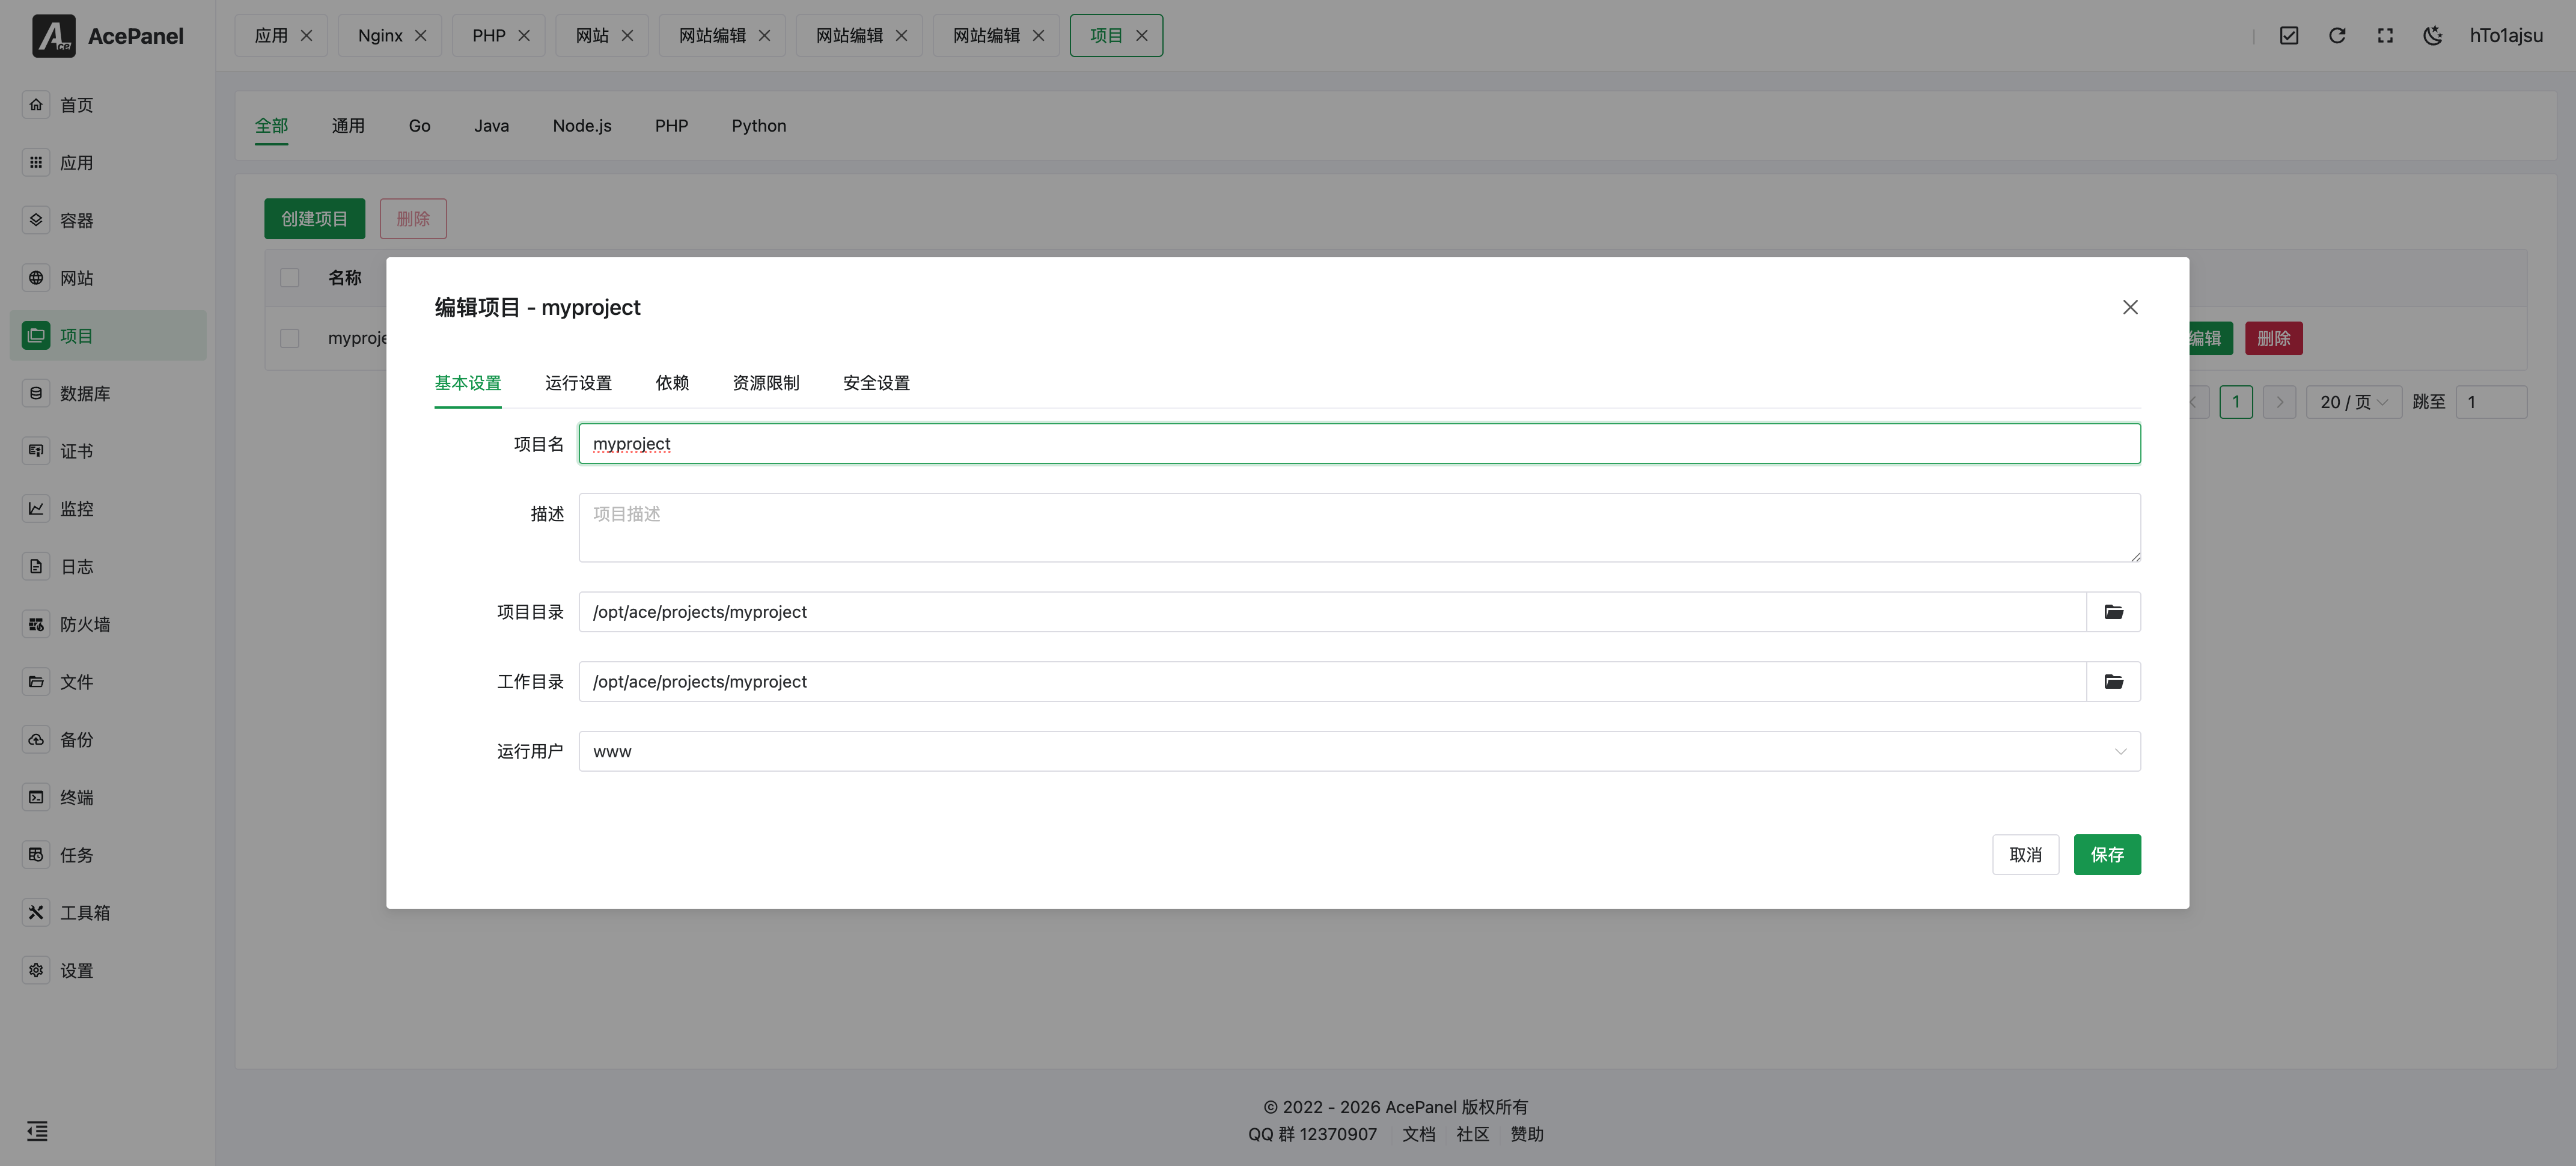Browse for the 工作目录 folder
Viewport: 2576px width, 1166px height.
pyautogui.click(x=2113, y=682)
